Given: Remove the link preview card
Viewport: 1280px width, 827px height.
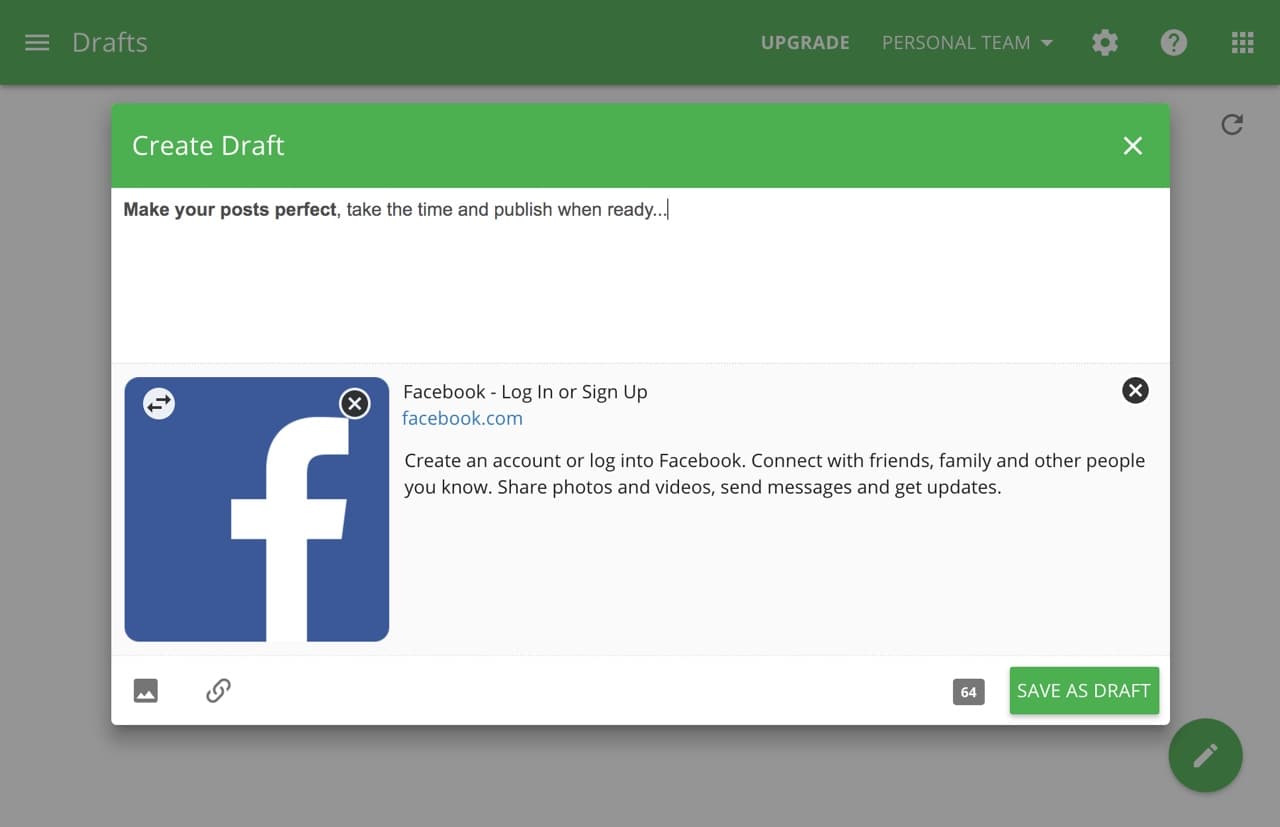Looking at the screenshot, I should coord(1135,390).
